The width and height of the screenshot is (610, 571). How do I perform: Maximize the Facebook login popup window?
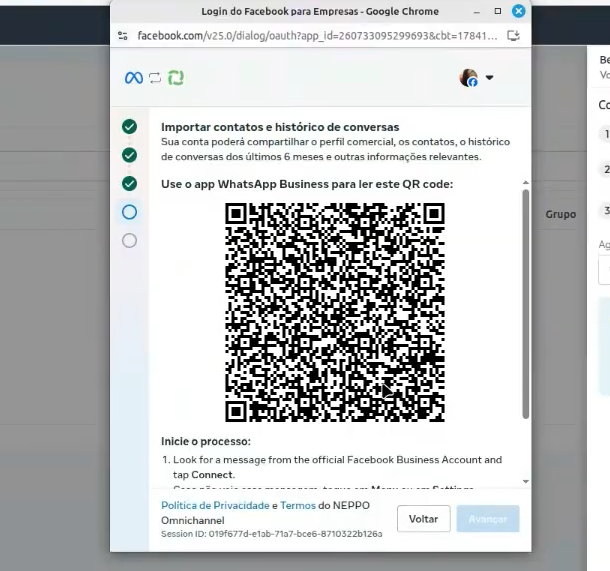coord(498,11)
